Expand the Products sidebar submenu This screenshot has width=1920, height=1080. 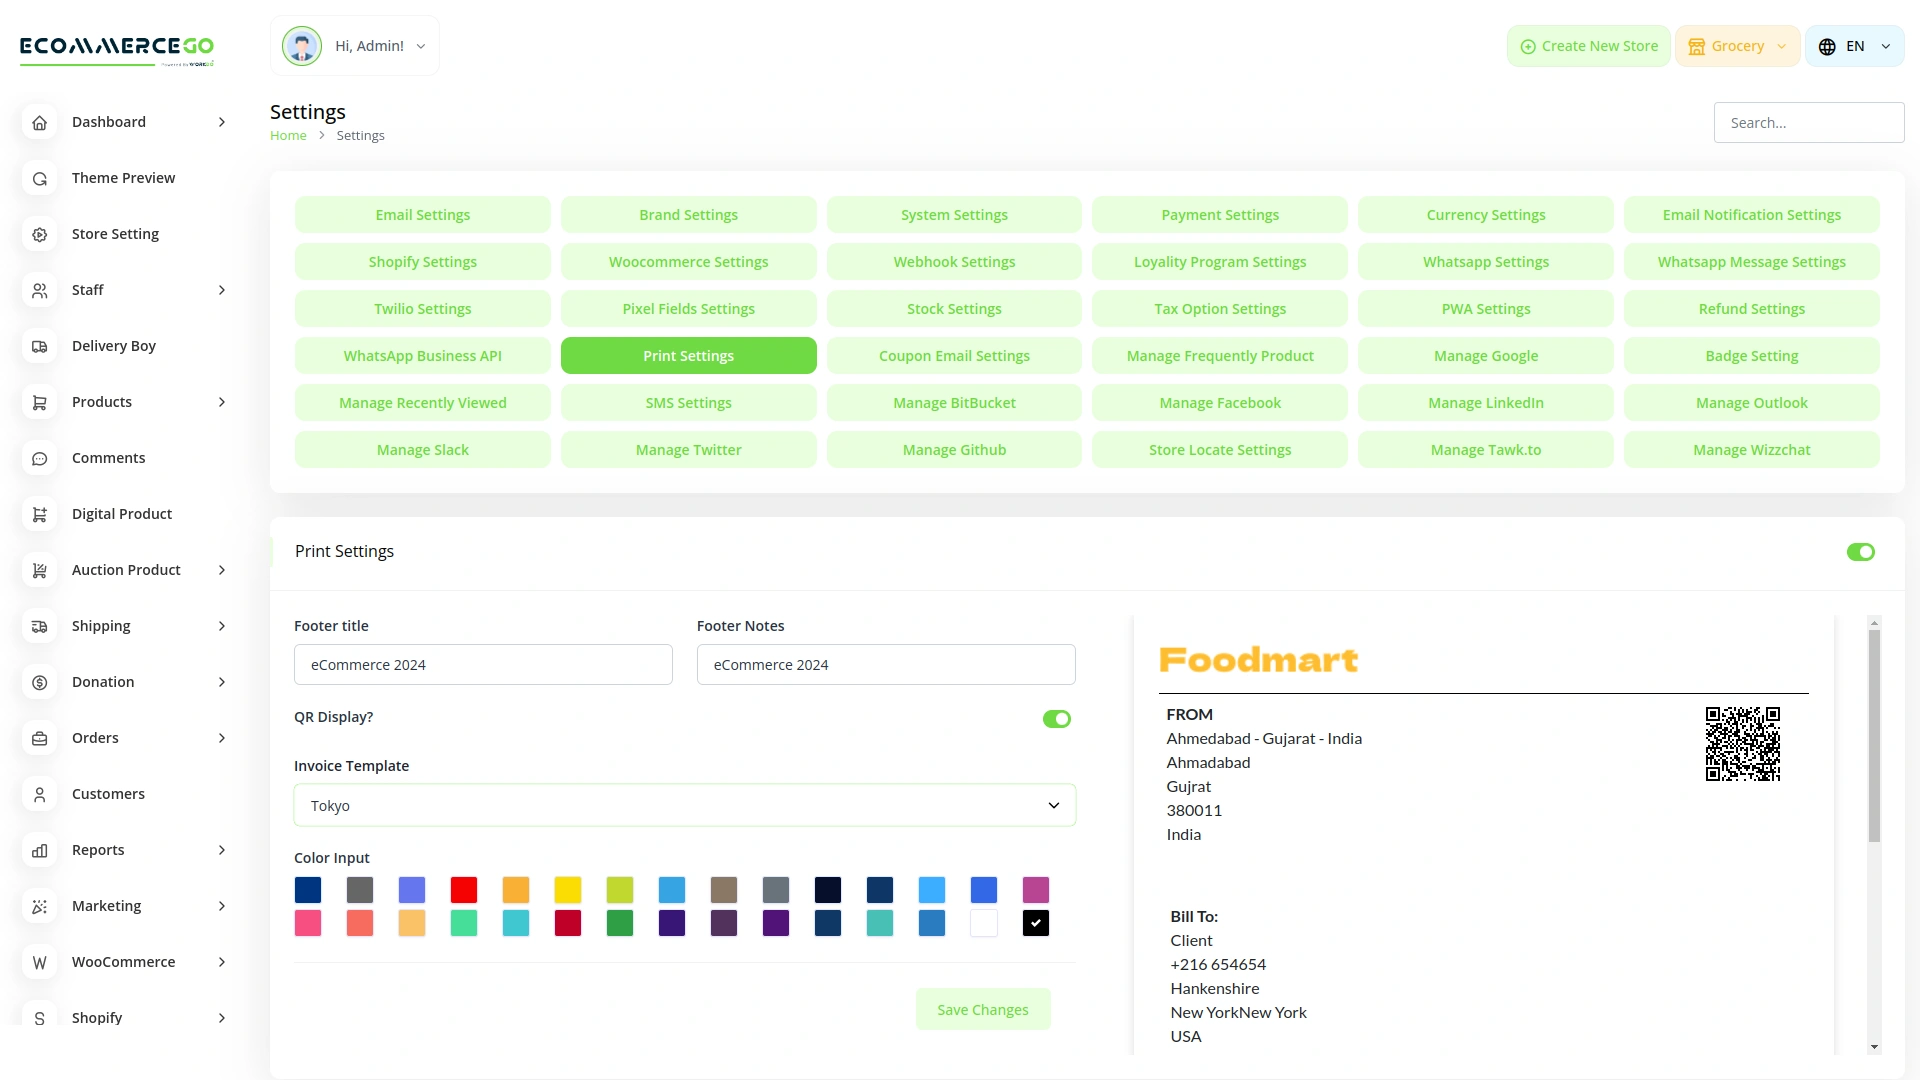221,402
